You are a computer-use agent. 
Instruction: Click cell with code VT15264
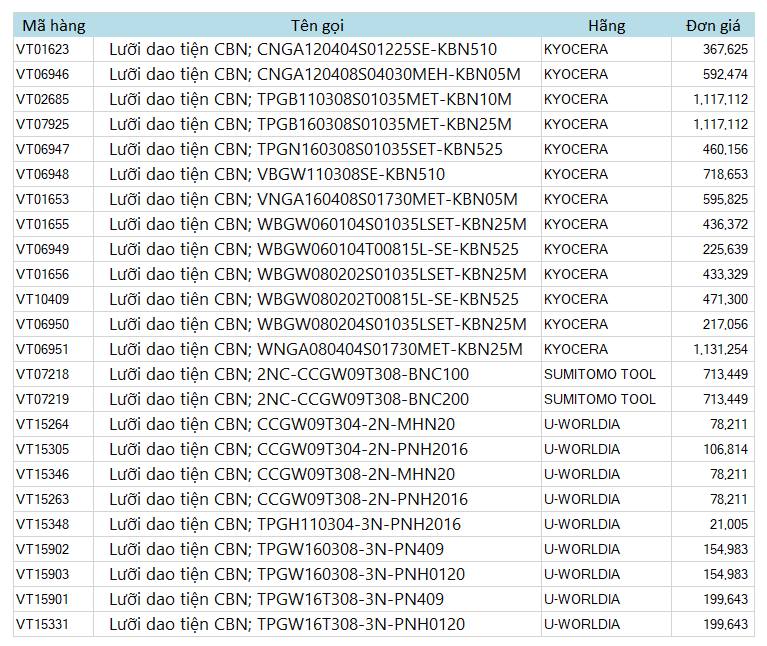coord(54,424)
